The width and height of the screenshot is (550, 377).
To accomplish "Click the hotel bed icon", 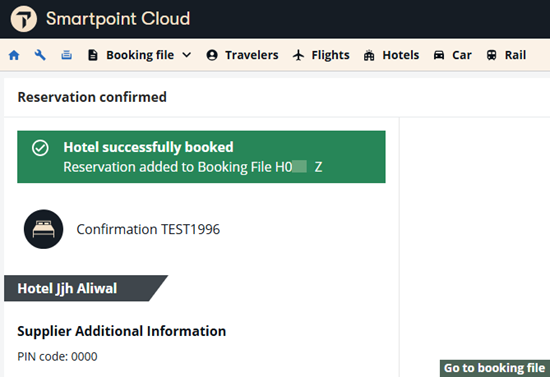I will (43, 229).
